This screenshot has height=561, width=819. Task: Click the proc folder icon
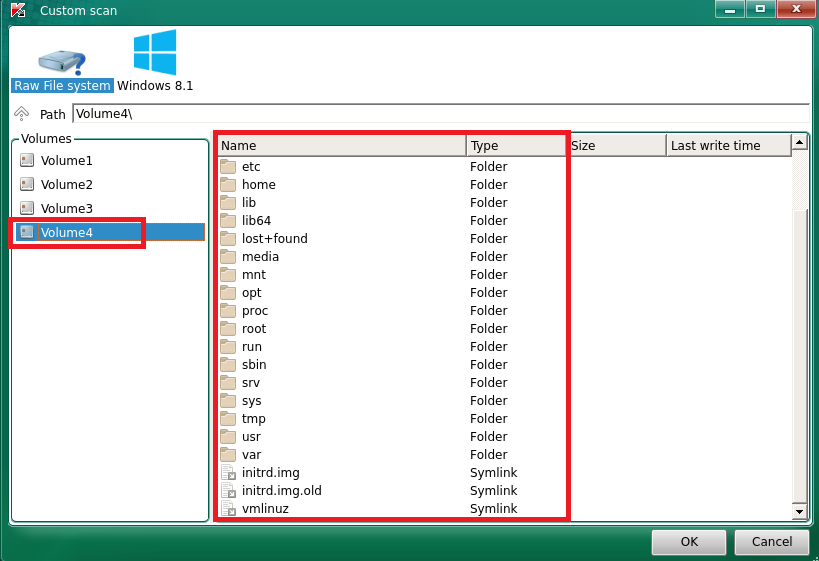pos(228,311)
